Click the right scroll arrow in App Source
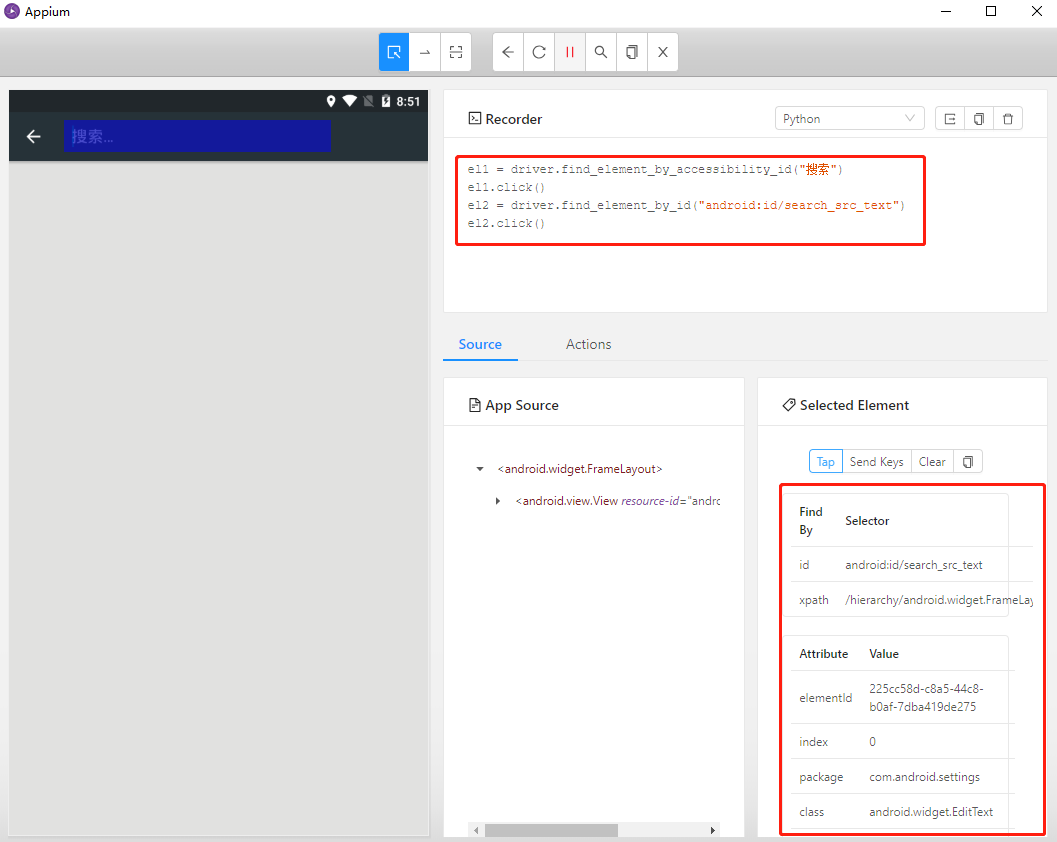Image resolution: width=1057 pixels, height=842 pixels. 713,831
